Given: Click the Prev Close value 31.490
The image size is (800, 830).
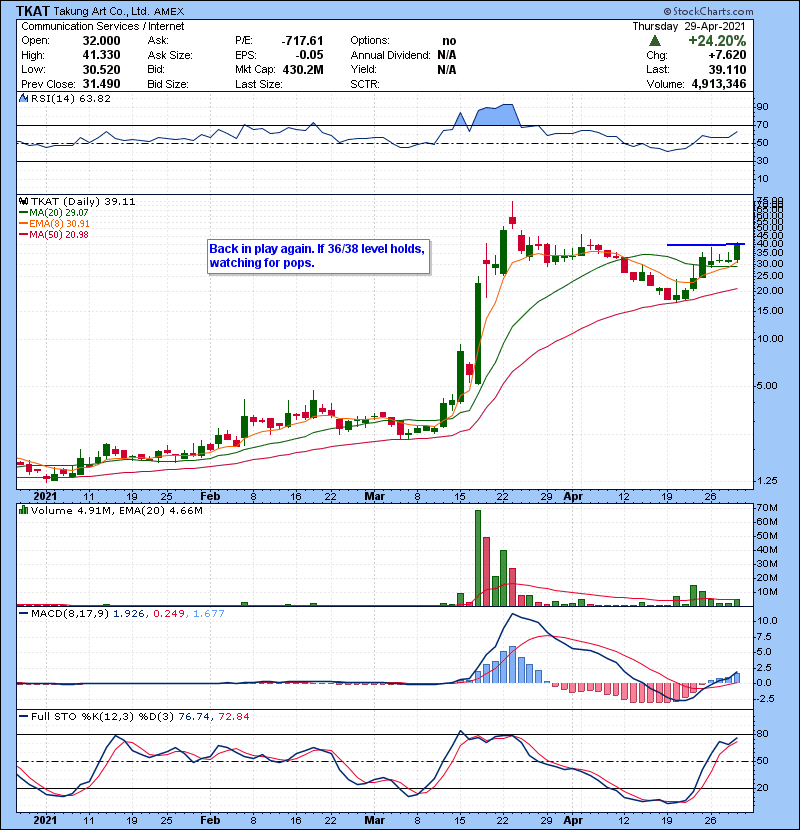Looking at the screenshot, I should tap(101, 84).
